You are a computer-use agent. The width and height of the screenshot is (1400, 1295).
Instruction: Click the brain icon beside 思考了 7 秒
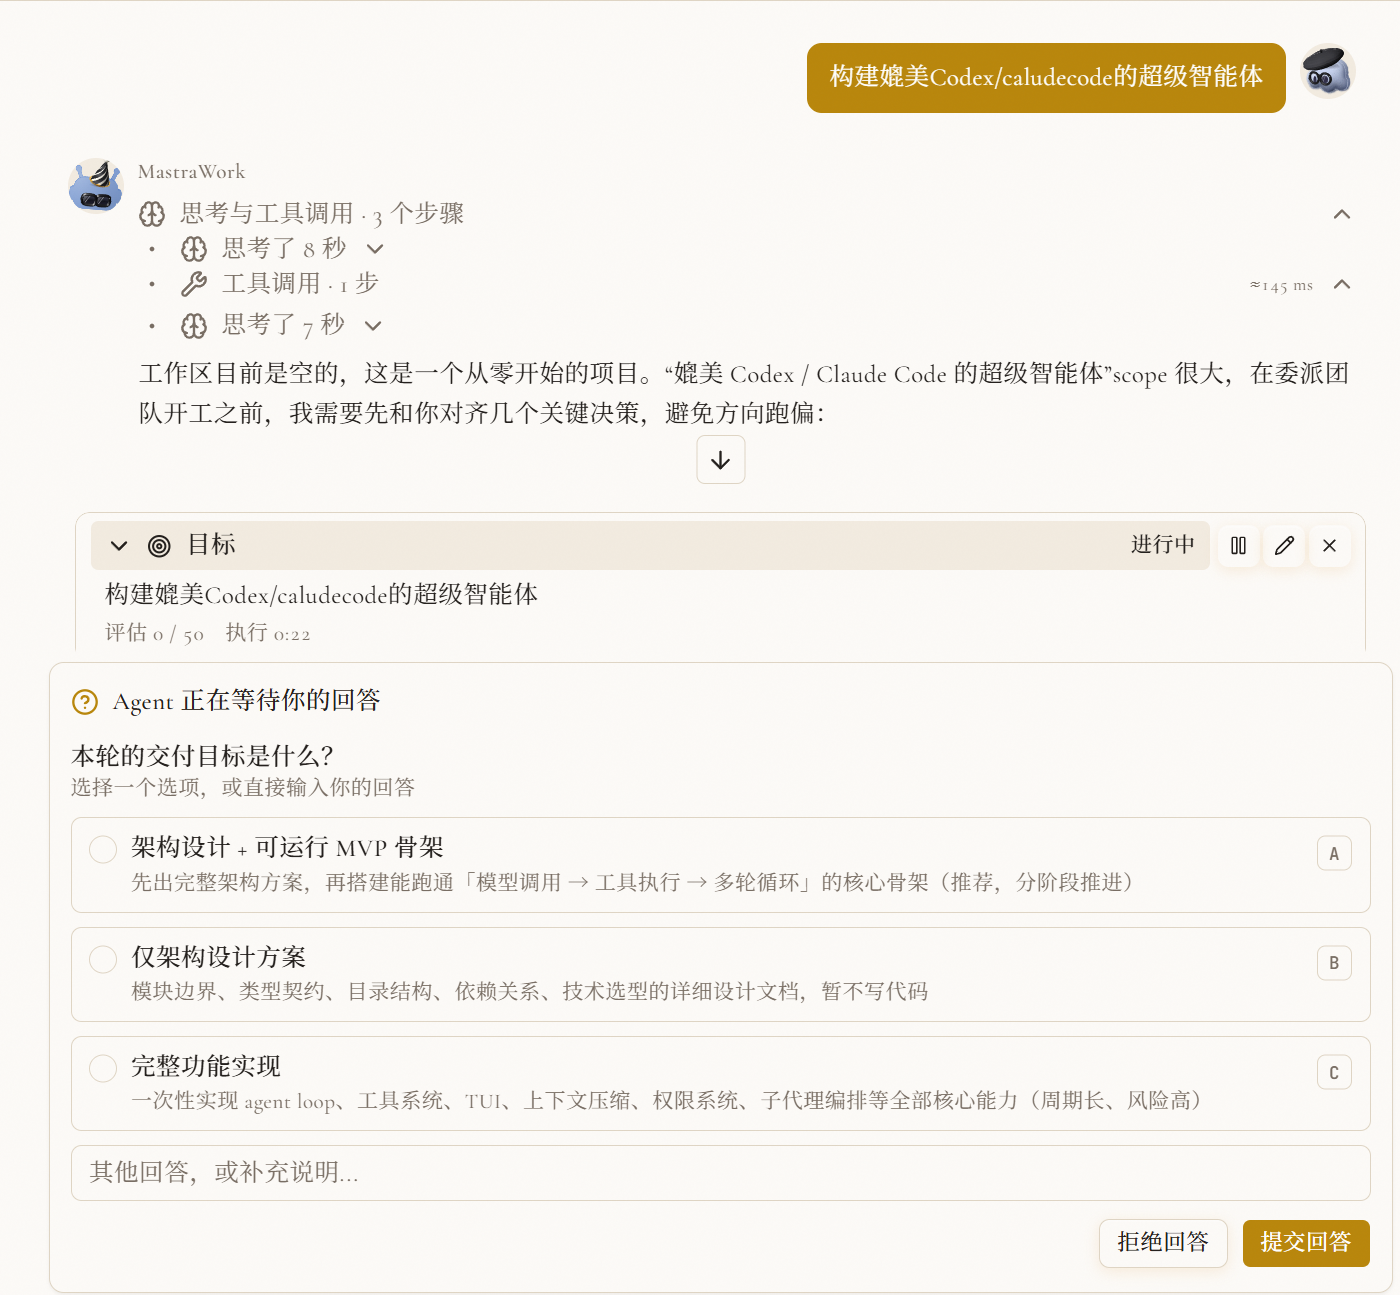tap(194, 325)
